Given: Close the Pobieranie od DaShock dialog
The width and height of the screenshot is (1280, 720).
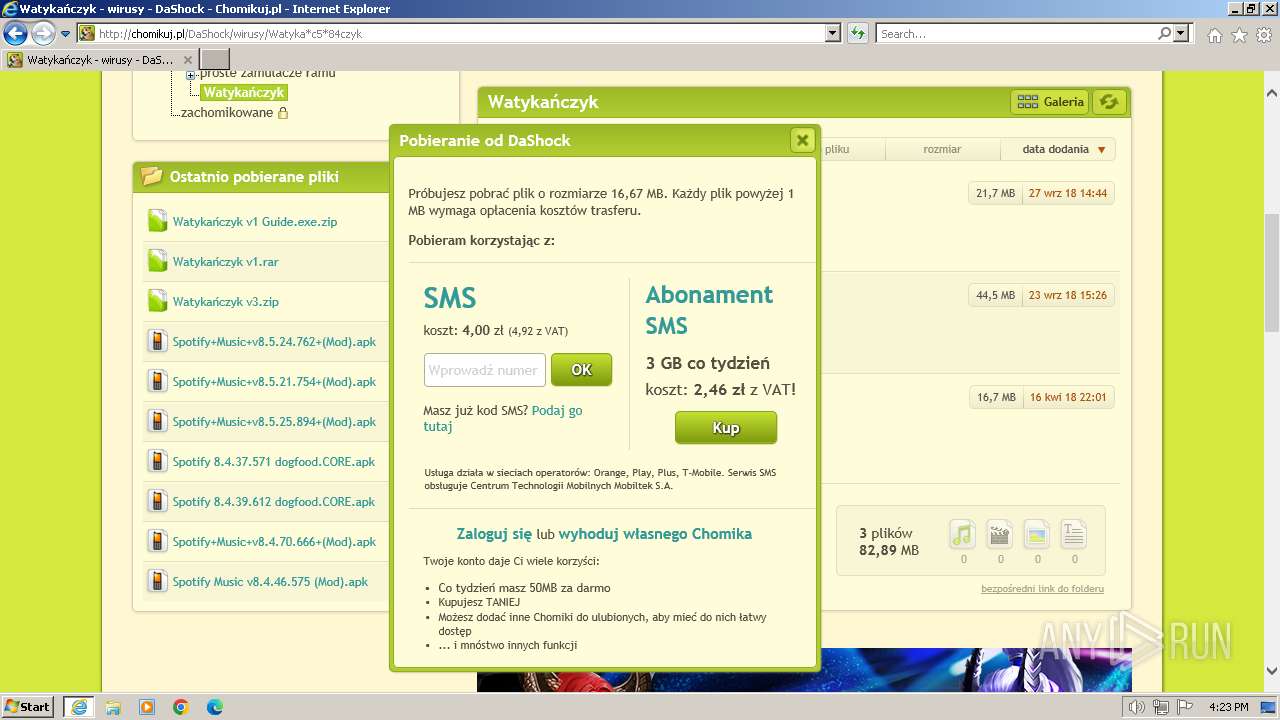Looking at the screenshot, I should (x=802, y=140).
